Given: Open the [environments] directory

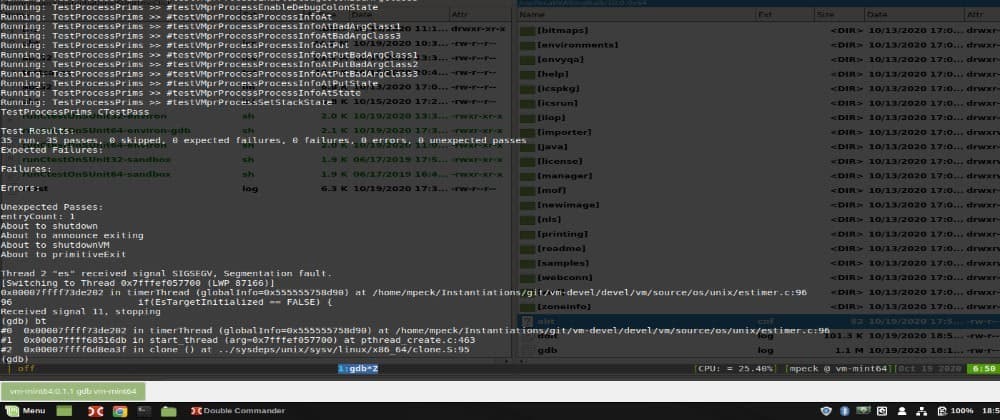Looking at the screenshot, I should [577, 45].
